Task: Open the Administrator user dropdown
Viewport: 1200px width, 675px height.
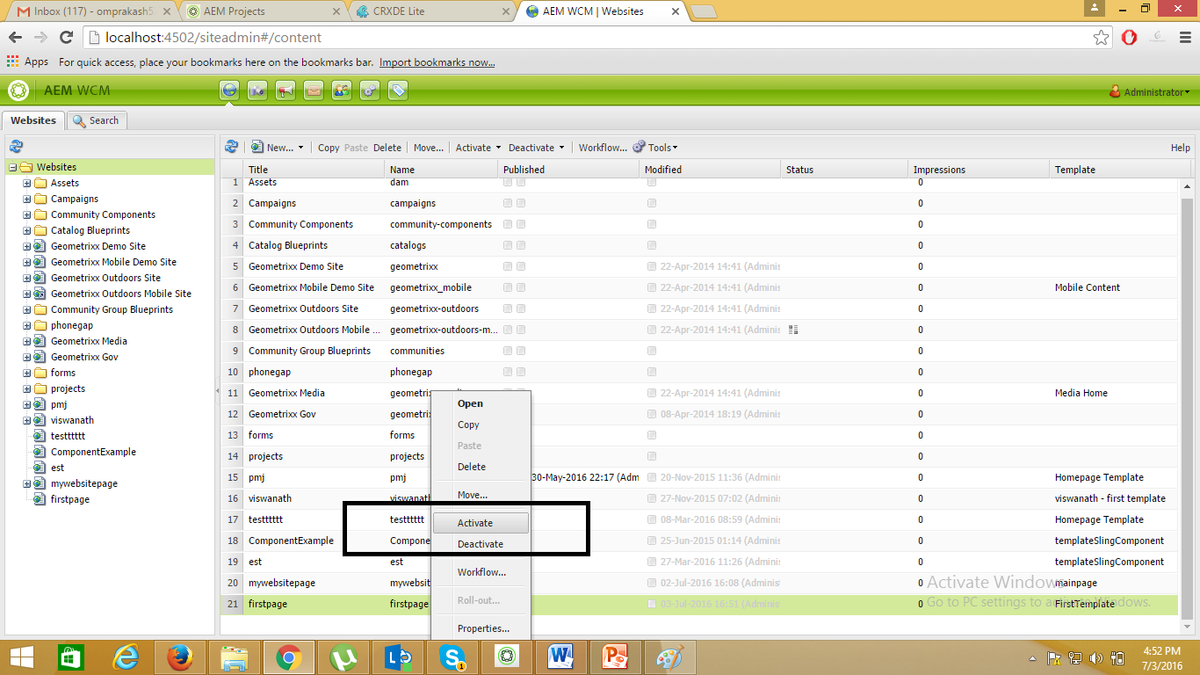Action: point(1150,92)
